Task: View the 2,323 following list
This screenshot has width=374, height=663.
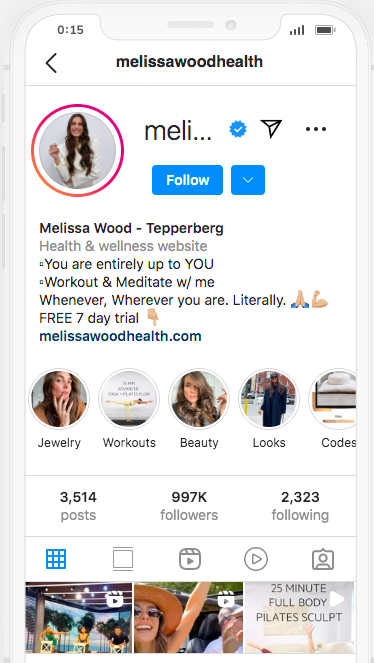Action: [300, 506]
